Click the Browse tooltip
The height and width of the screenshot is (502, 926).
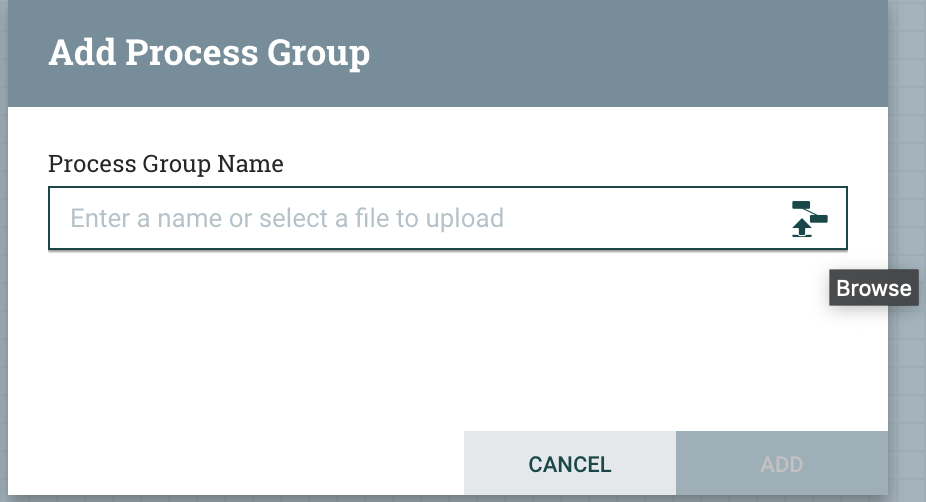(873, 289)
